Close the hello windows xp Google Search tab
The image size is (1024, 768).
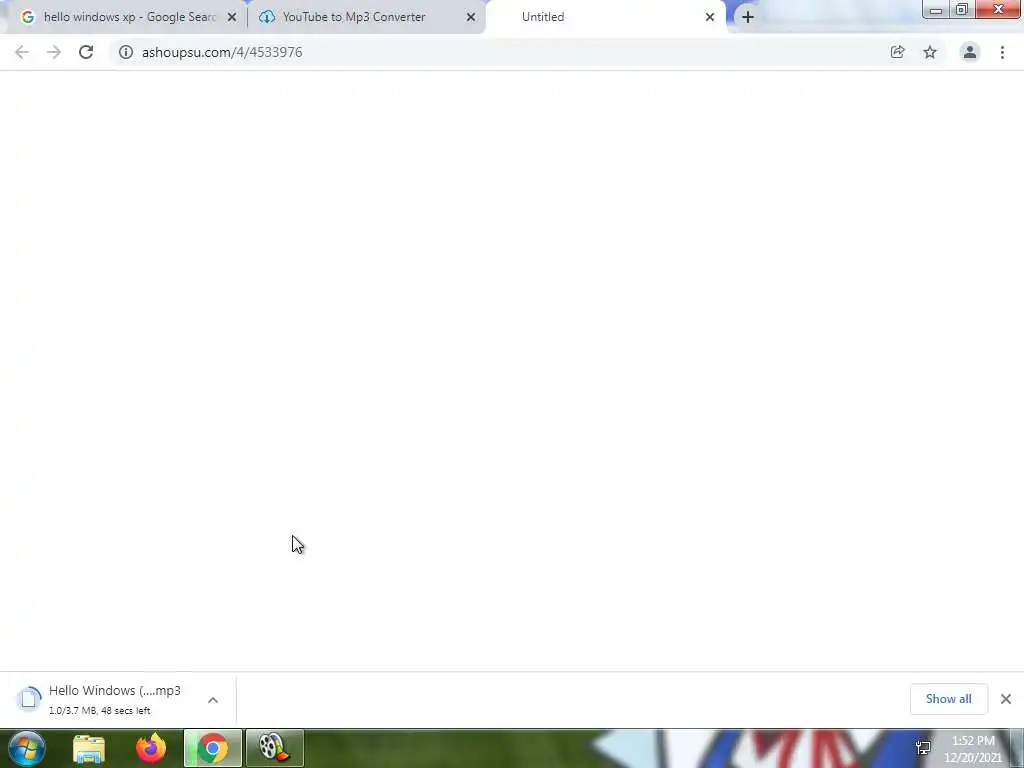pyautogui.click(x=232, y=17)
